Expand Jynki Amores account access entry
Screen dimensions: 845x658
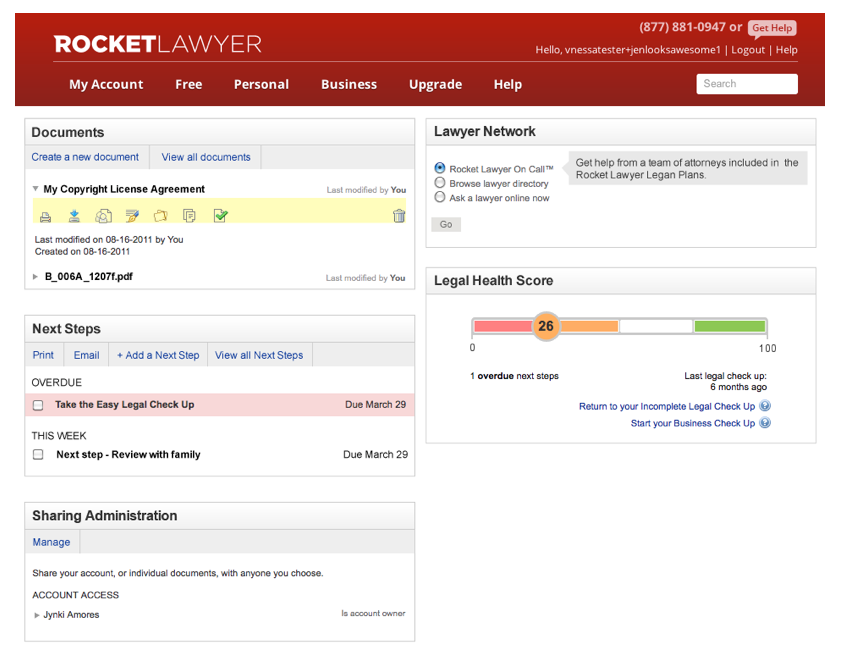tap(37, 615)
